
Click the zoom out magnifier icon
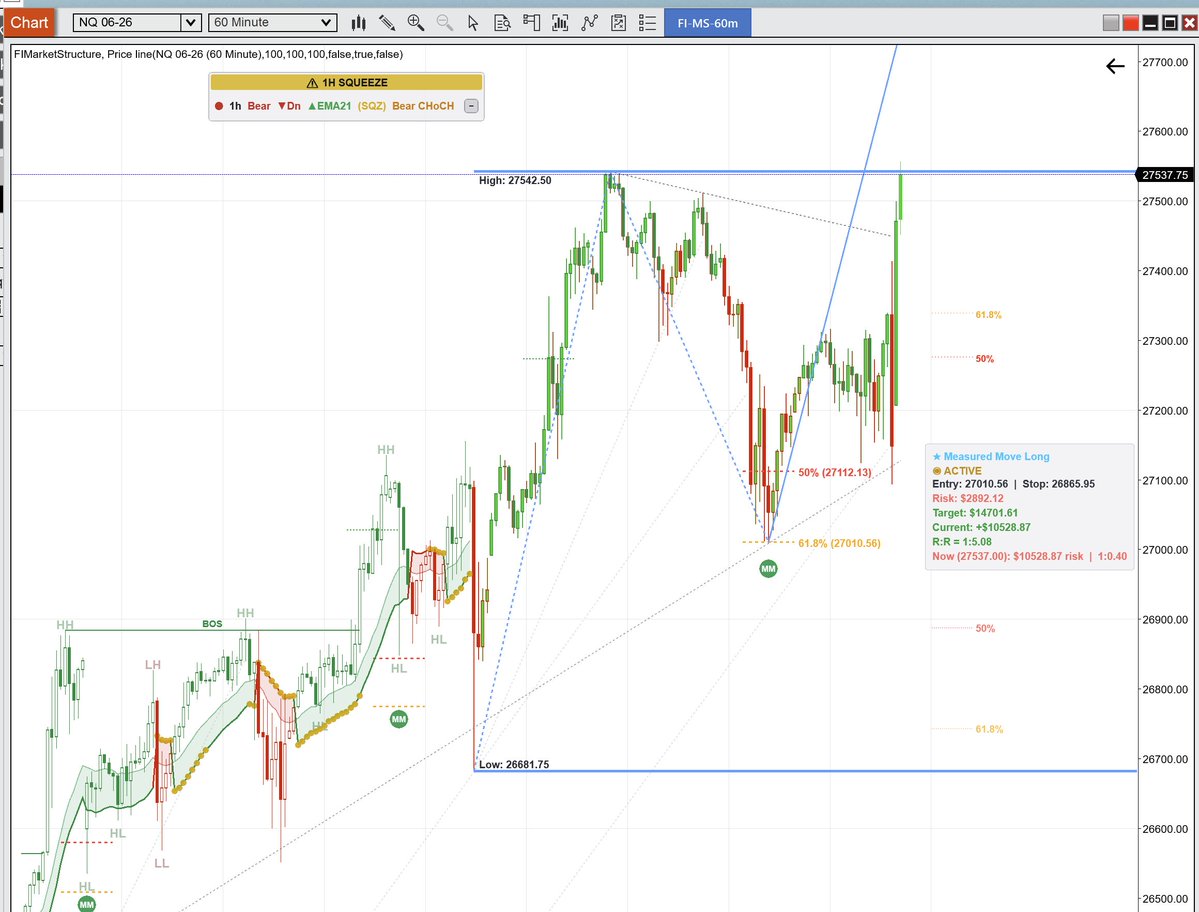point(445,22)
